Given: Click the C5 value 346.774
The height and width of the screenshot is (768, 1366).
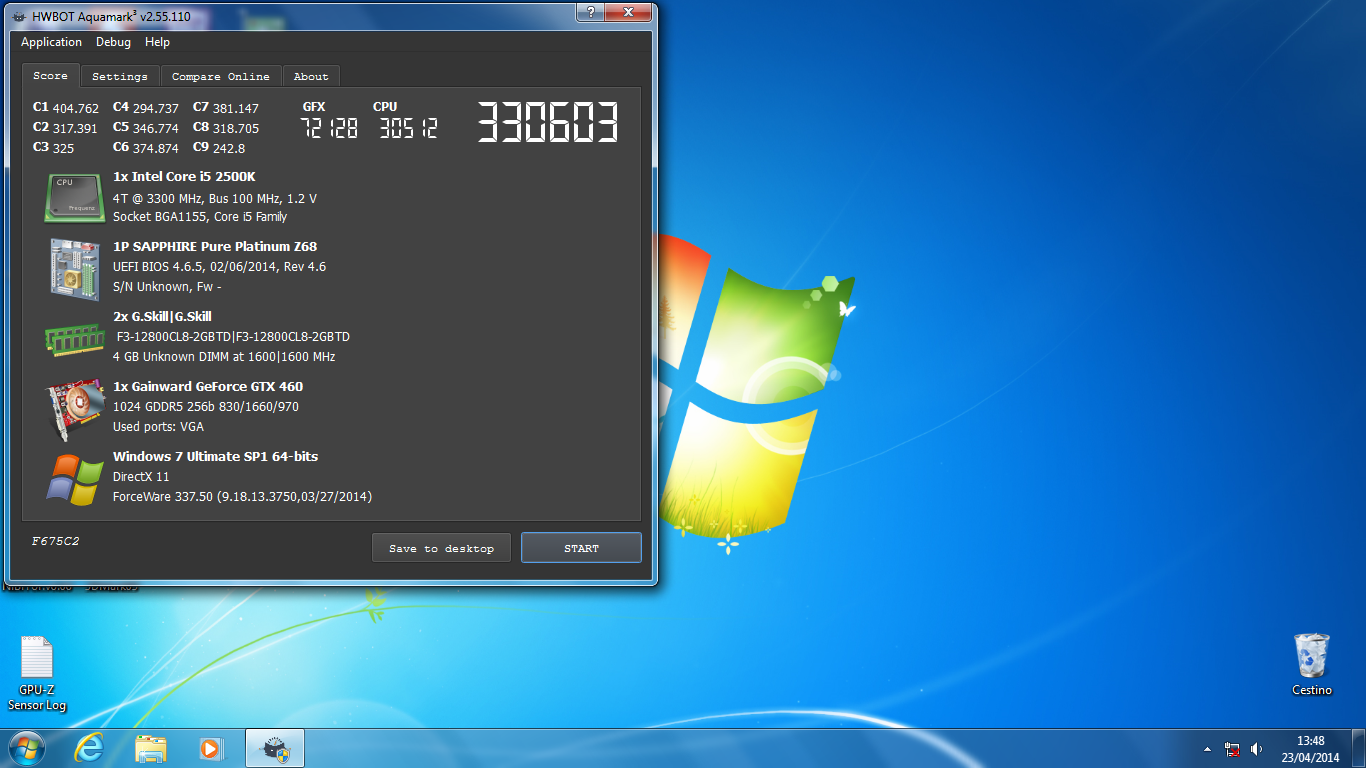Looking at the screenshot, I should pos(155,128).
